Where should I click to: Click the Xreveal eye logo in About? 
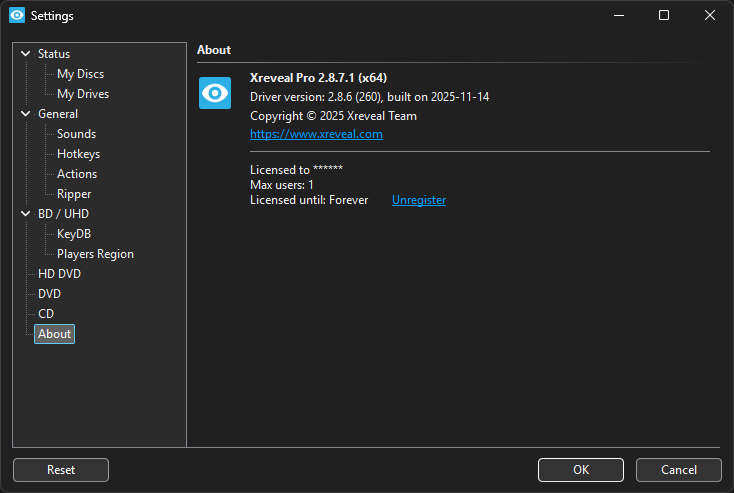pyautogui.click(x=215, y=93)
